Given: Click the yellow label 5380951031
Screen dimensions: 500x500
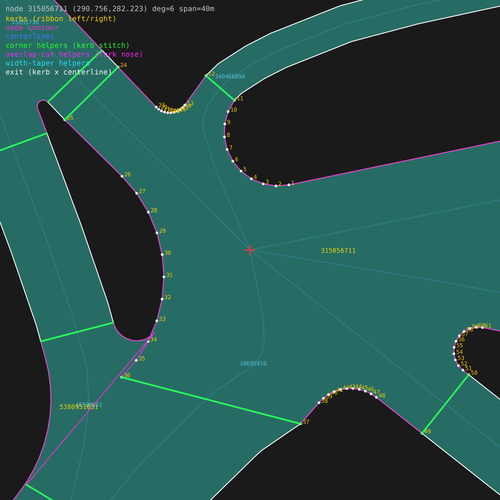Looking at the screenshot, I should pos(79,407).
